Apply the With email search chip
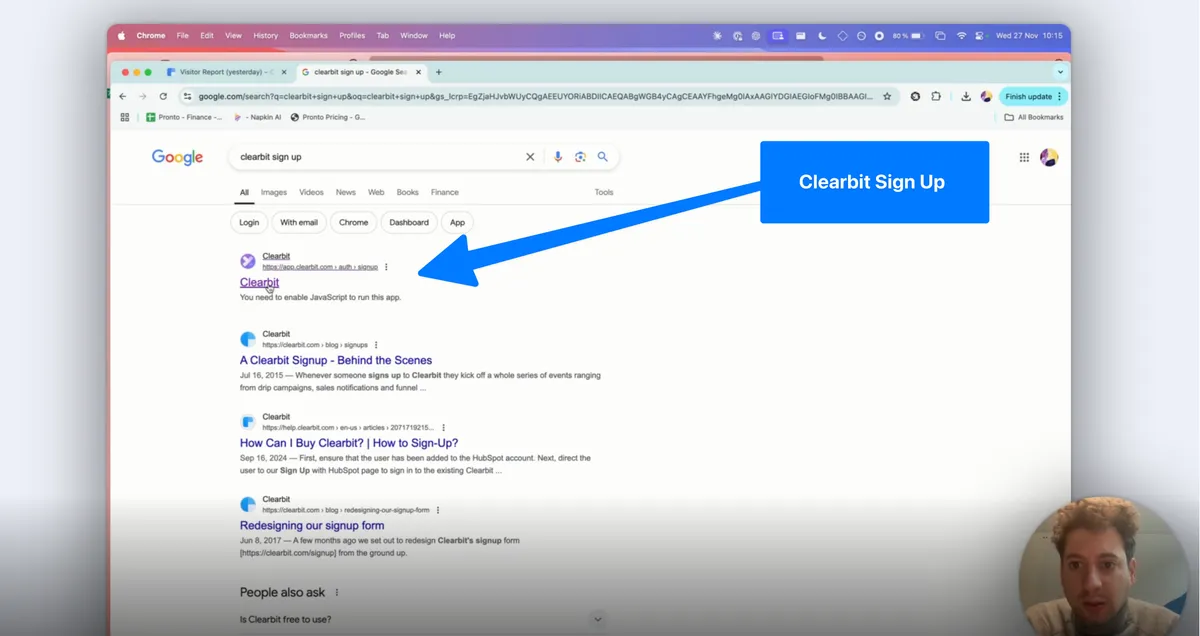 pos(299,222)
